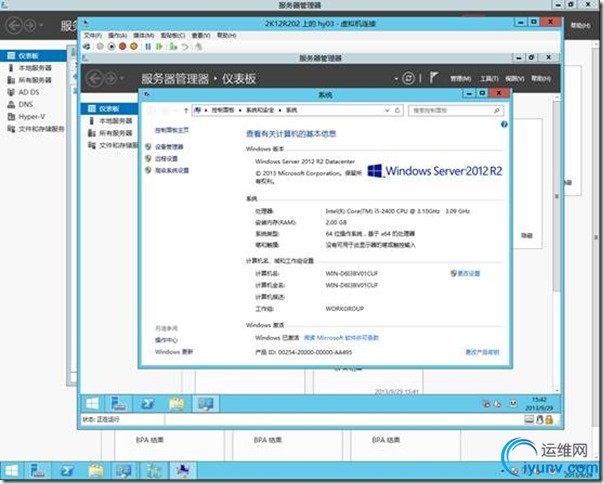This screenshot has height=484, width=604.
Task: Open the dropdown arrow before the refresh icon
Action: [x=396, y=79]
